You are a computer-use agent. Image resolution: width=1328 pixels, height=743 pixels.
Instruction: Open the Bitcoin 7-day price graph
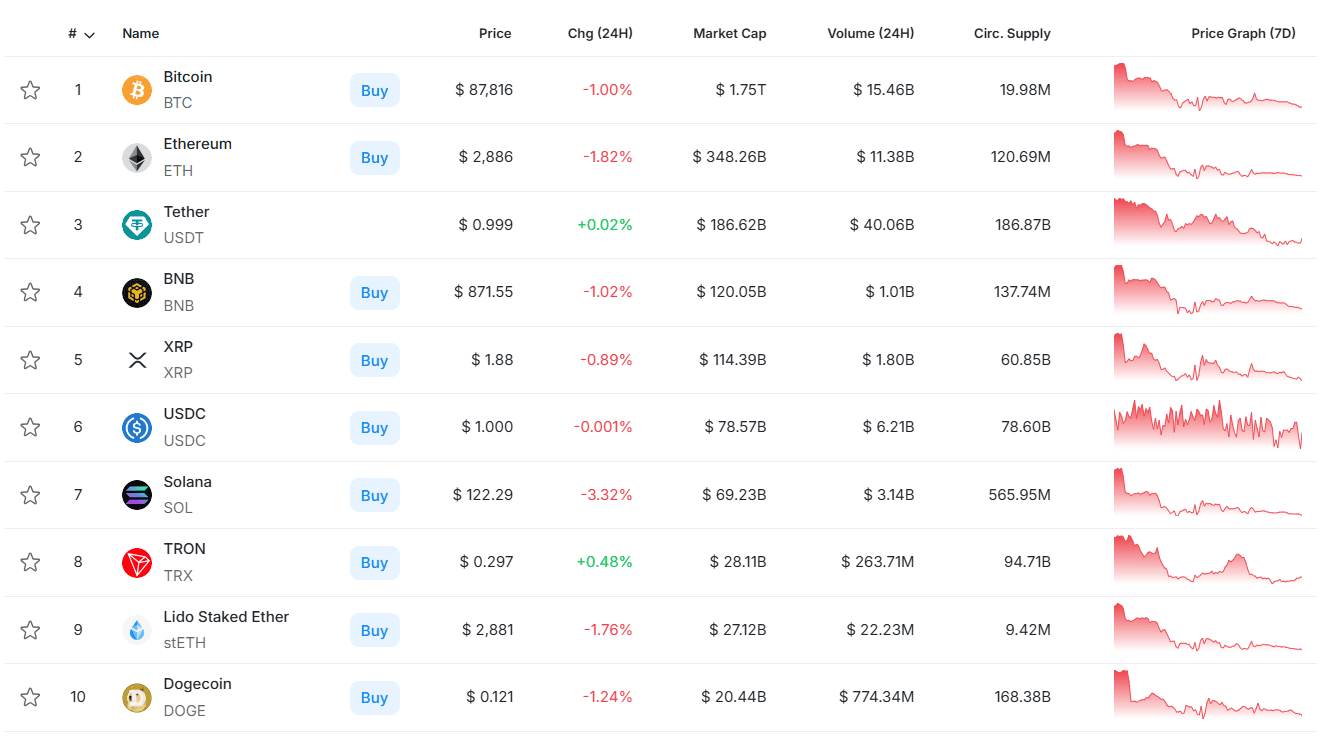pos(1208,88)
